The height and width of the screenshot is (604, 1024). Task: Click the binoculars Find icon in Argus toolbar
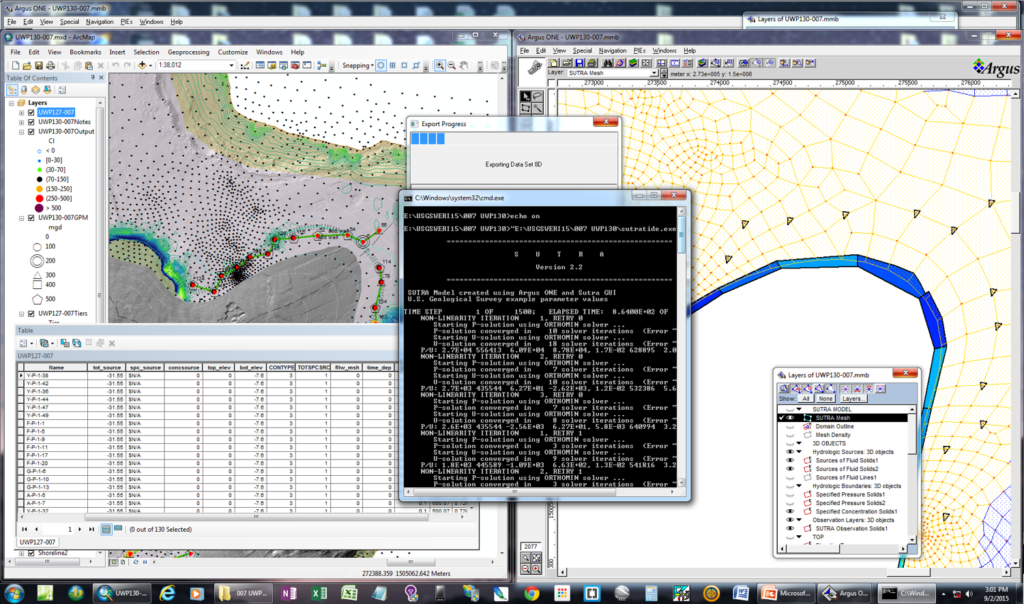click(x=607, y=63)
